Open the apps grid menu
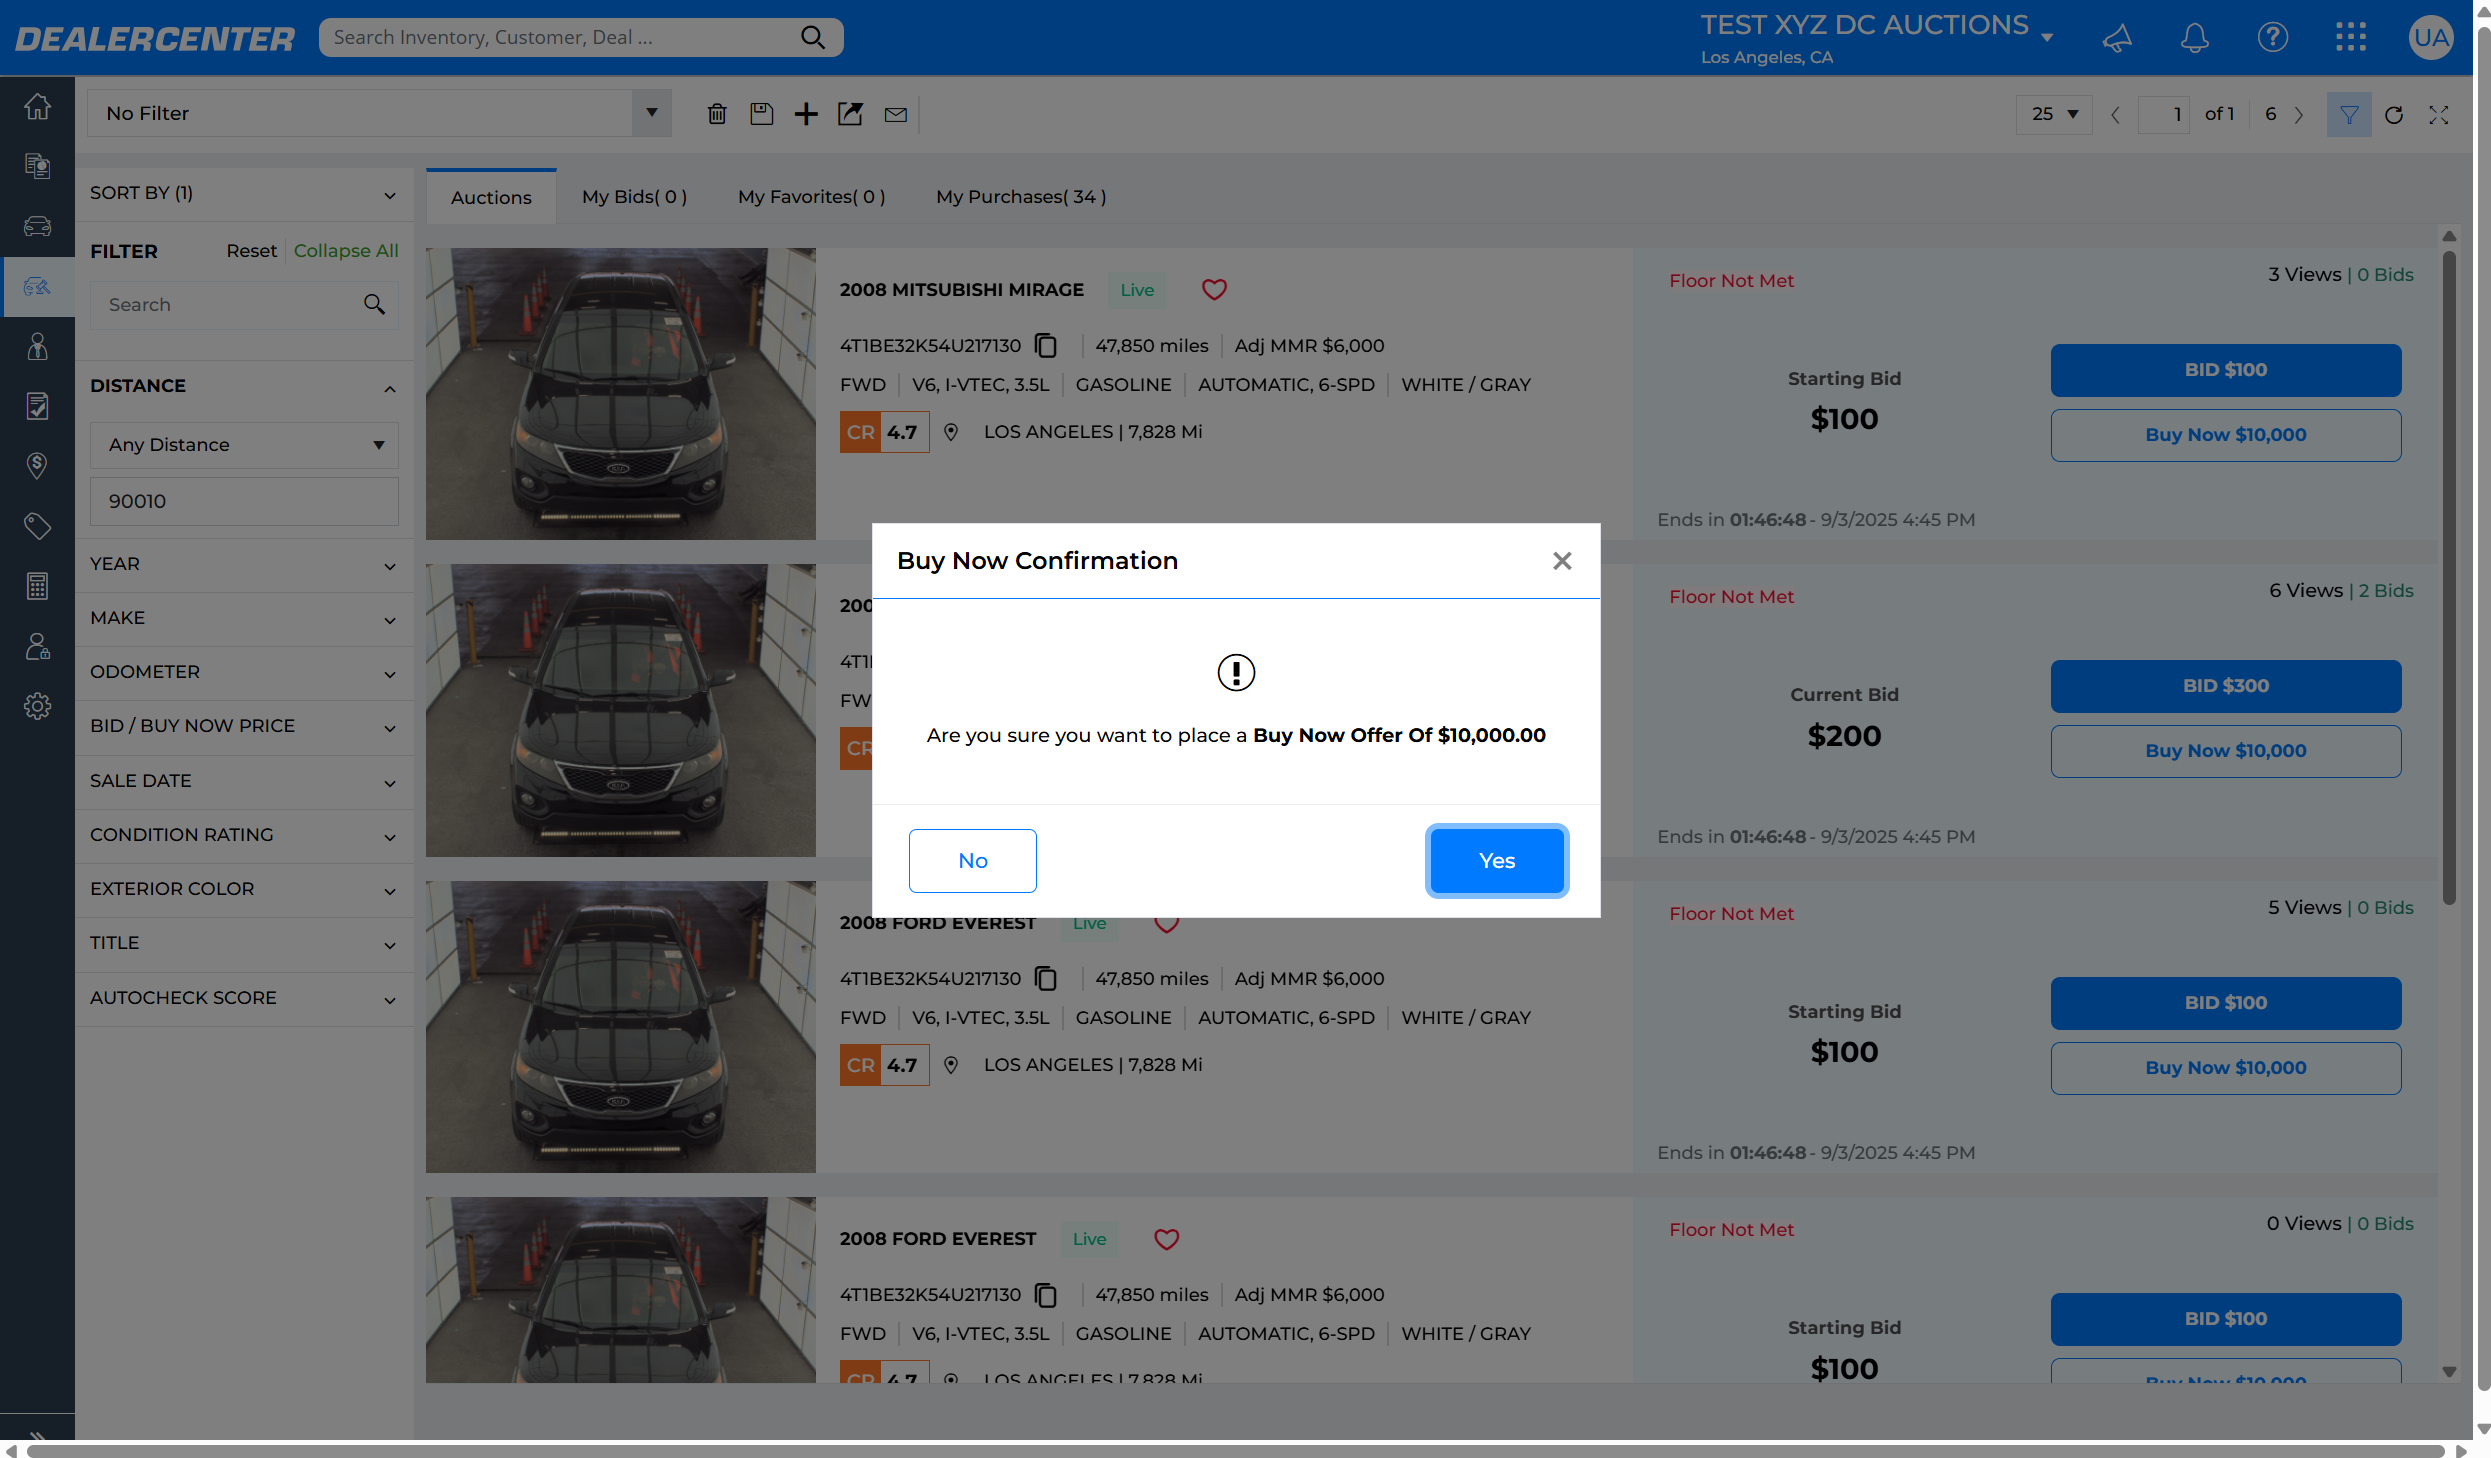Viewport: 2491px width, 1458px height. click(x=2350, y=38)
